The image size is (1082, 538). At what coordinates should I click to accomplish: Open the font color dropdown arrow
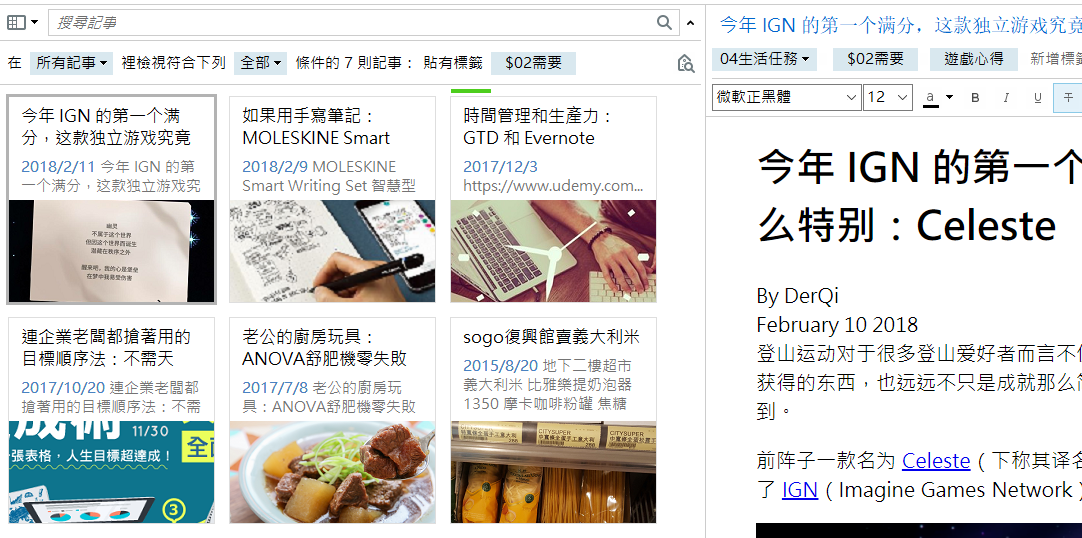tap(950, 97)
